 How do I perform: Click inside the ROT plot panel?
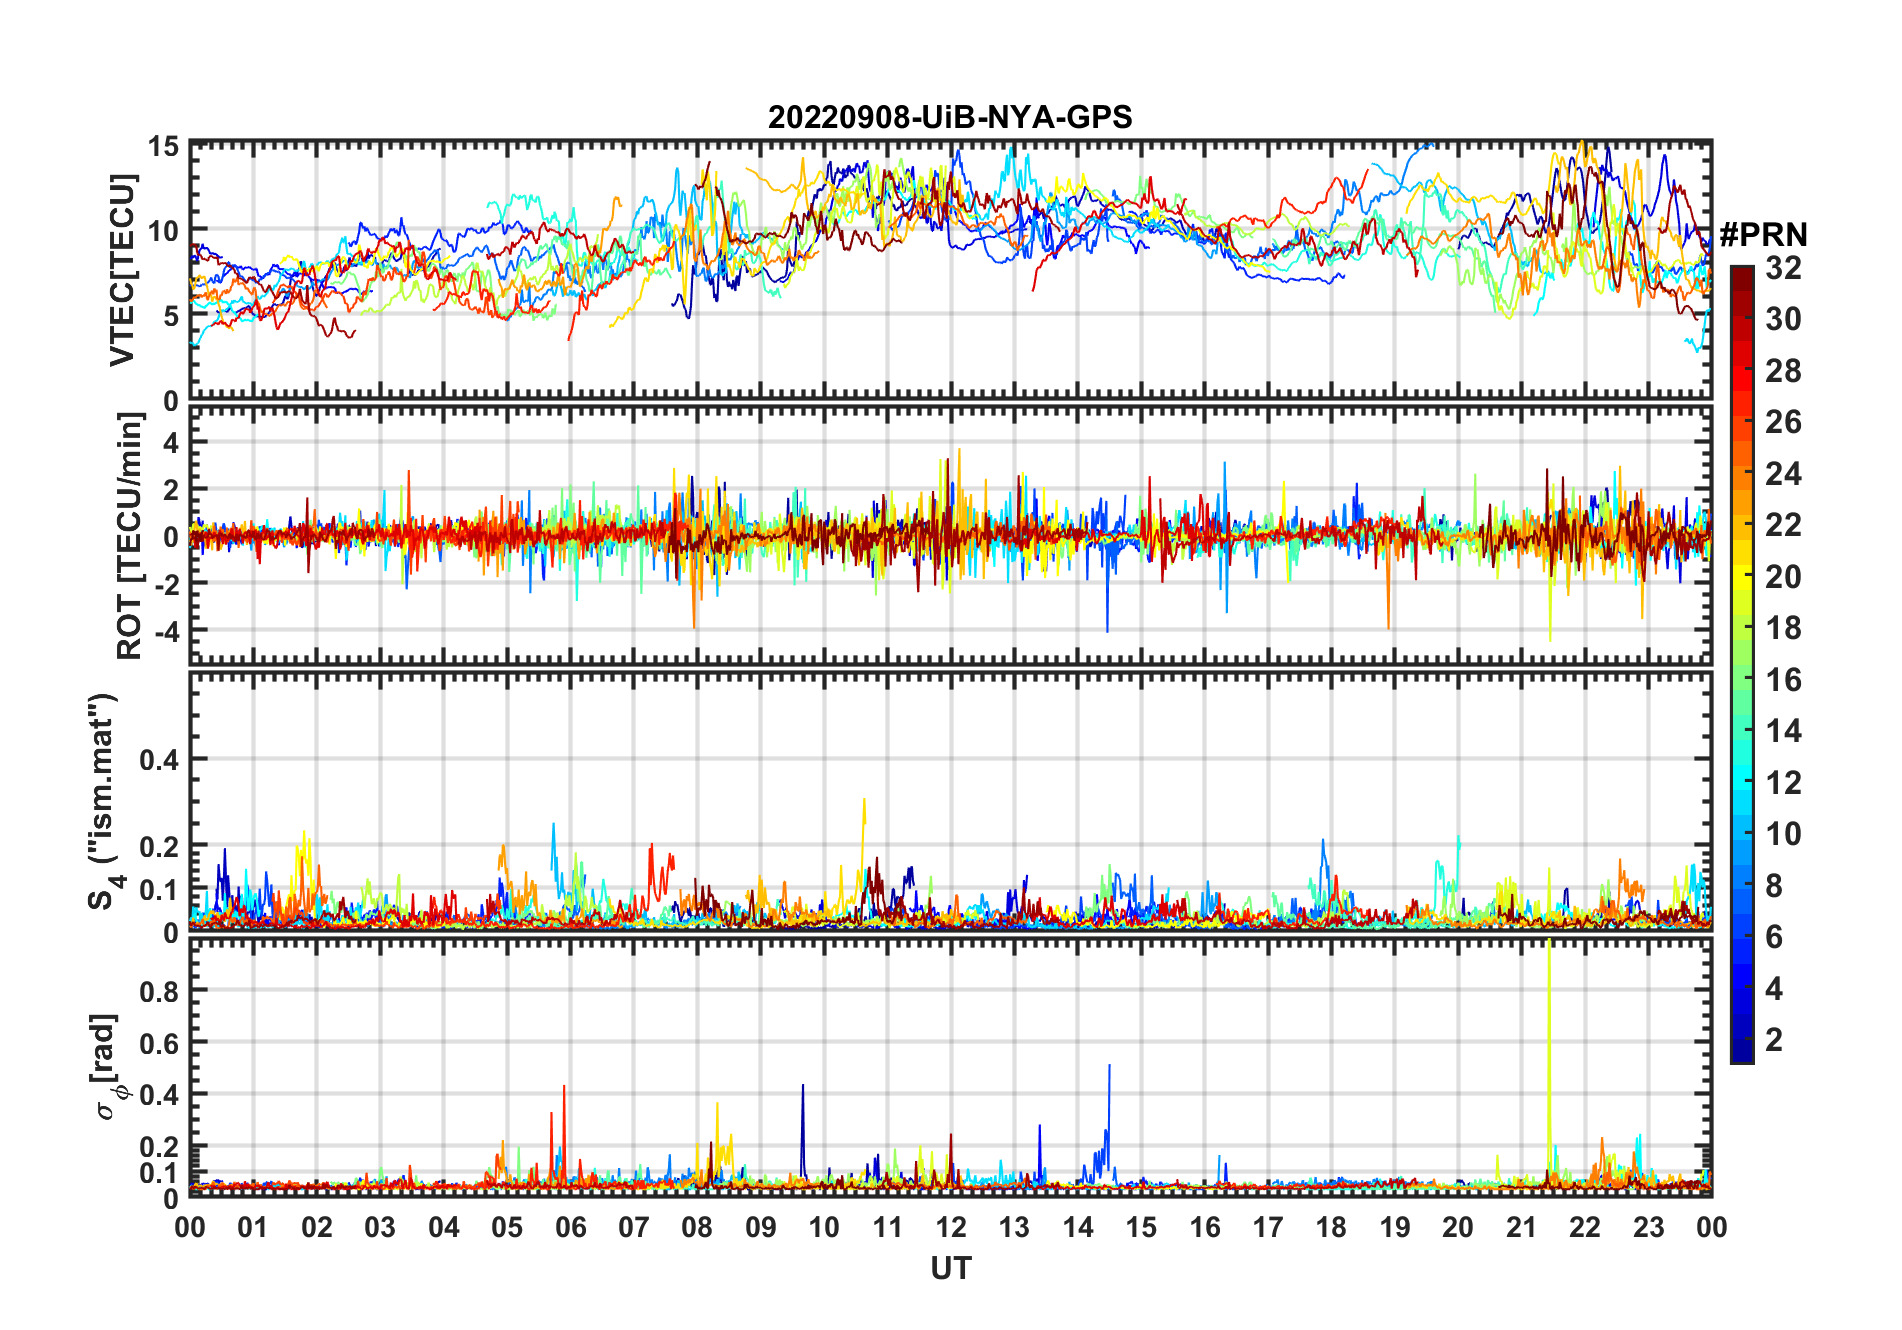951,535
